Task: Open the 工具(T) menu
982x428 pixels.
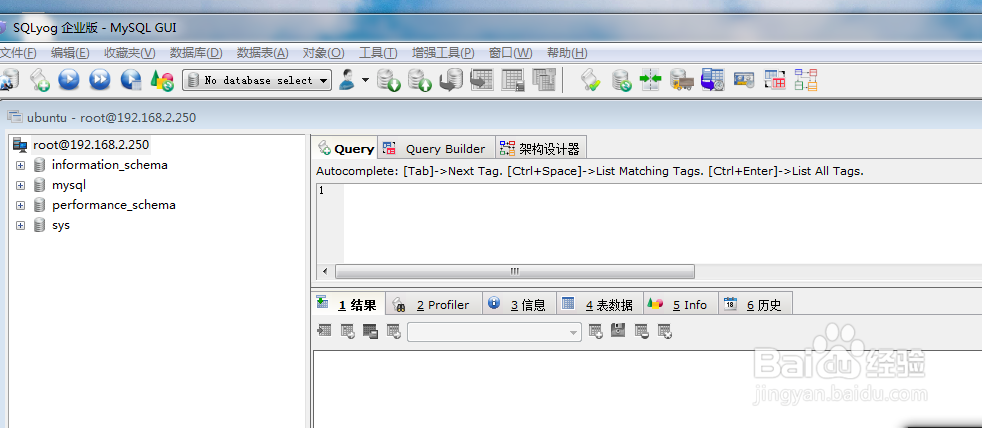Action: tap(378, 53)
